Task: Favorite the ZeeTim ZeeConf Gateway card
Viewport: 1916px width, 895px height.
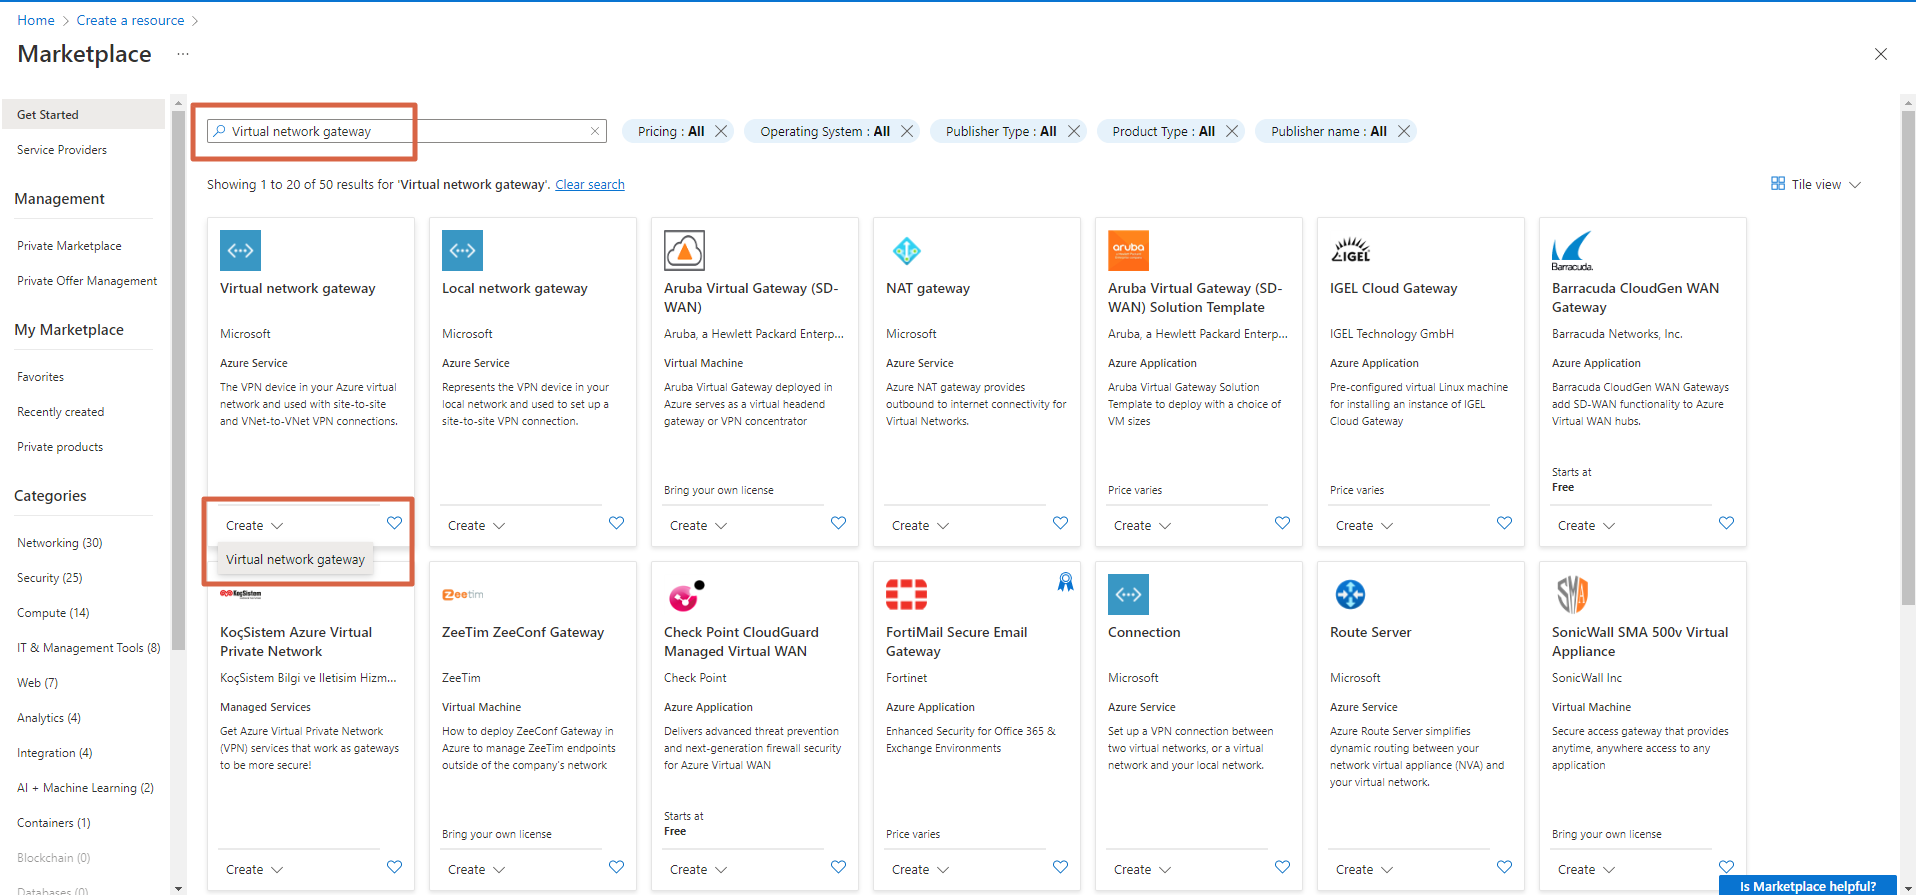Action: click(616, 867)
